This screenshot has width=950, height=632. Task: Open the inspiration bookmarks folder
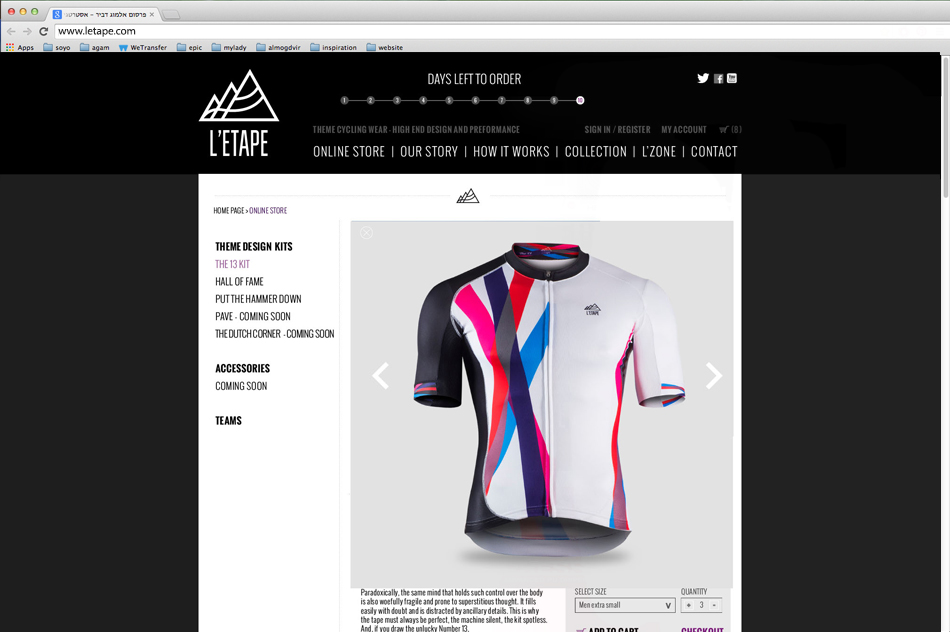point(333,47)
